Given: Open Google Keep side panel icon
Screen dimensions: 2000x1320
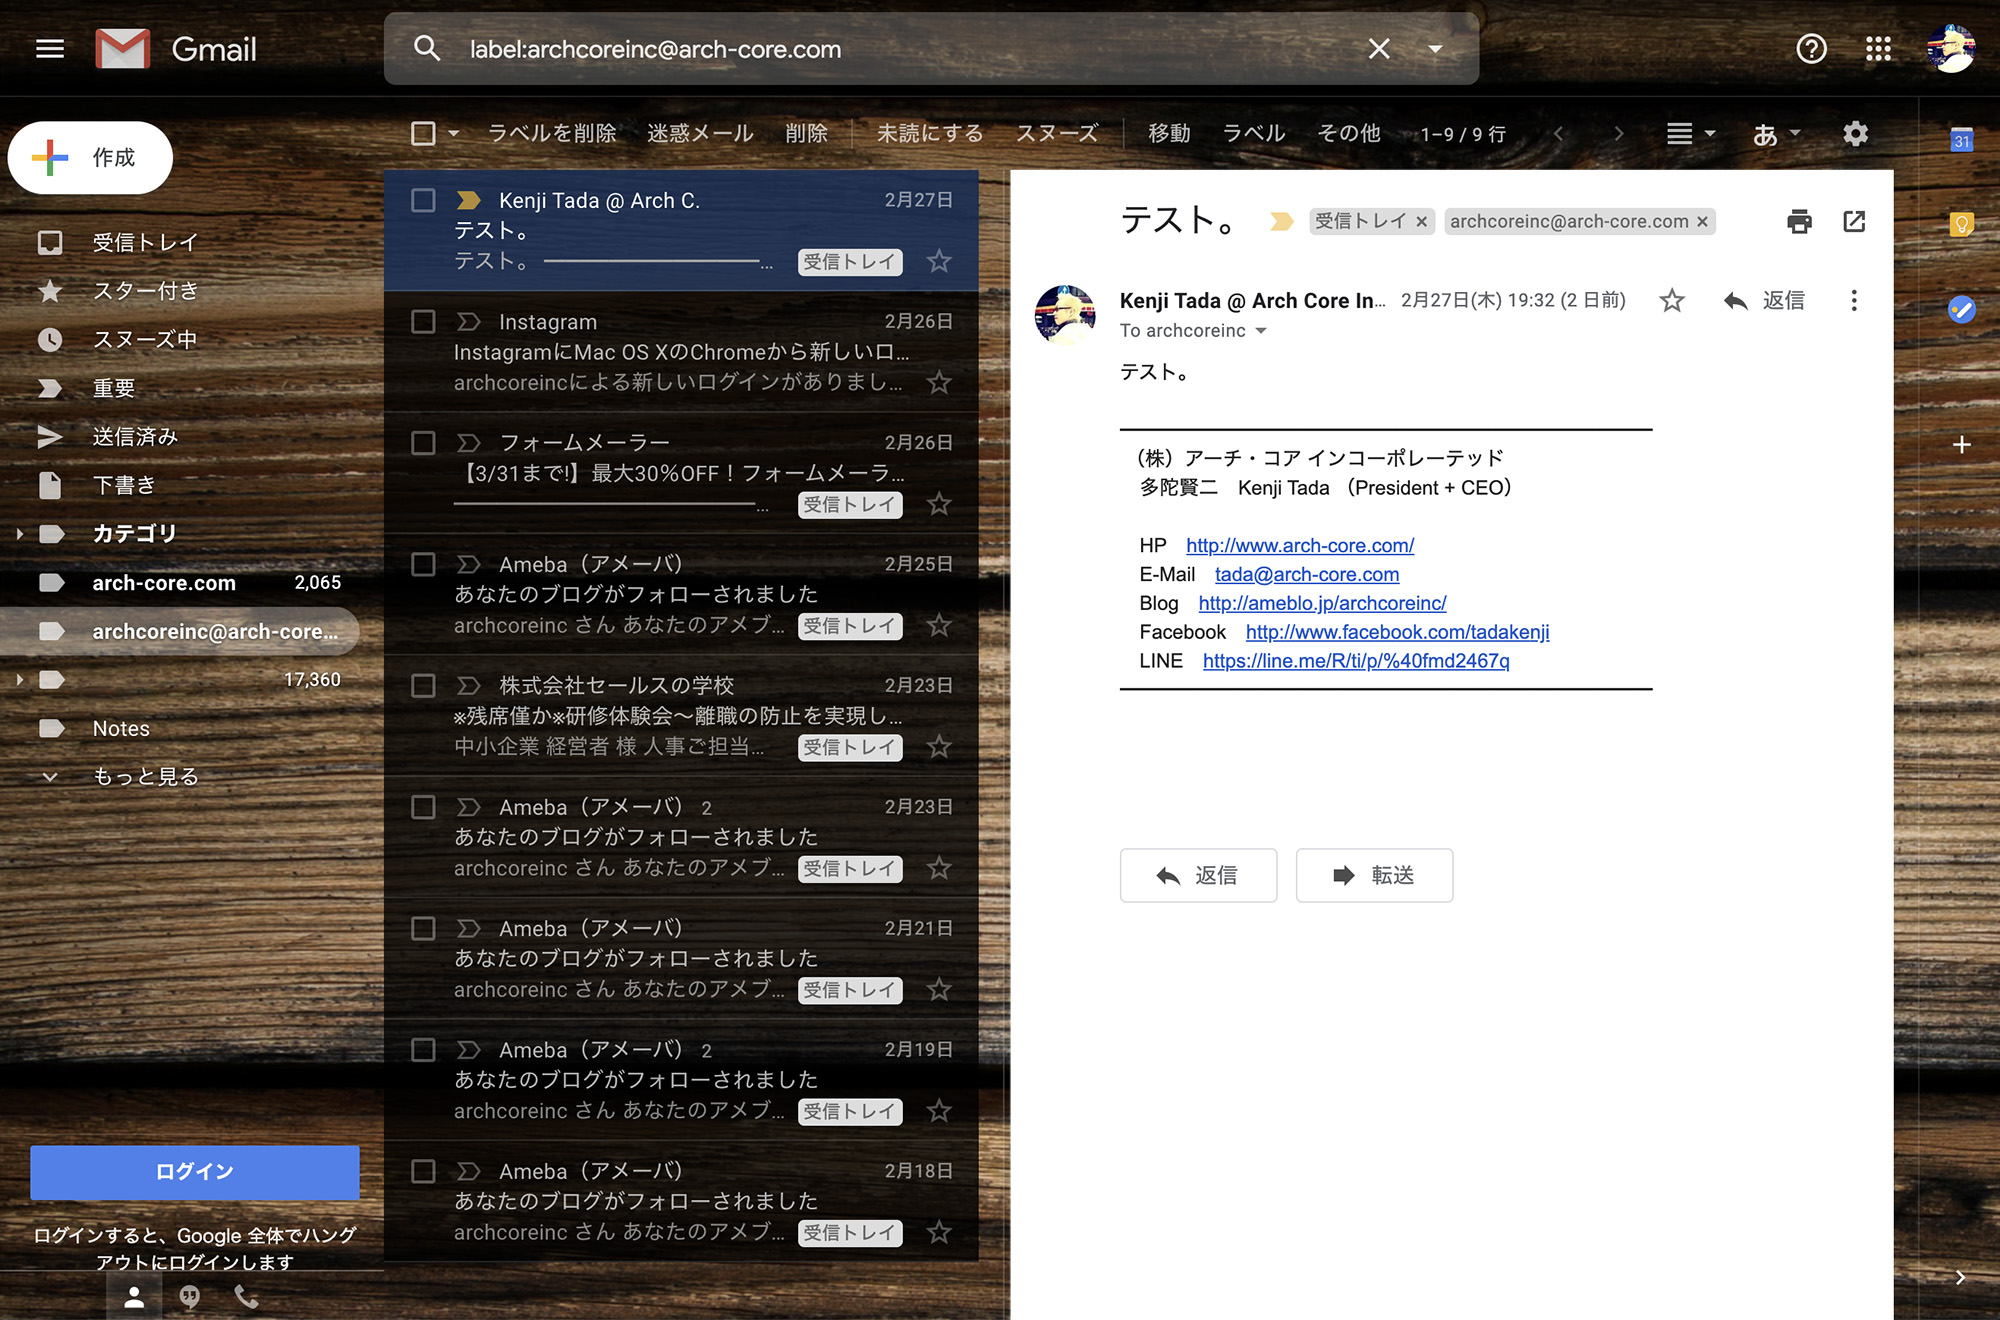Looking at the screenshot, I should [1961, 224].
